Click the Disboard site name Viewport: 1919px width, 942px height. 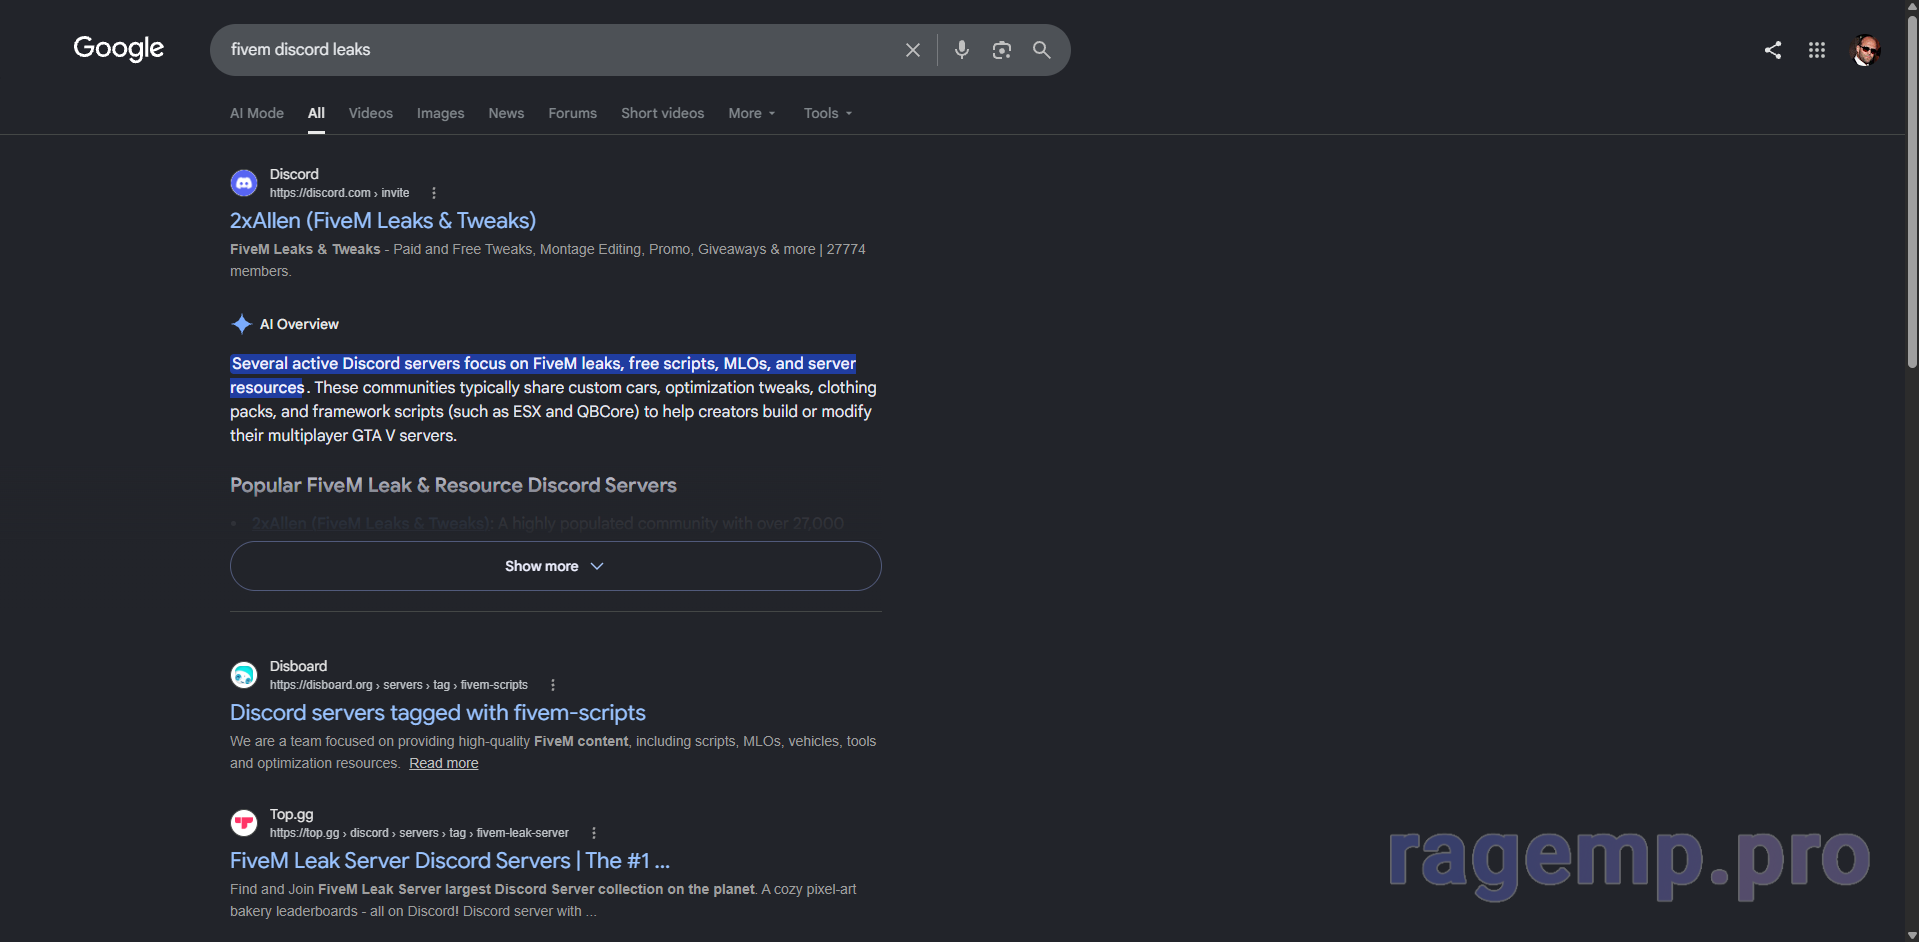coord(298,666)
